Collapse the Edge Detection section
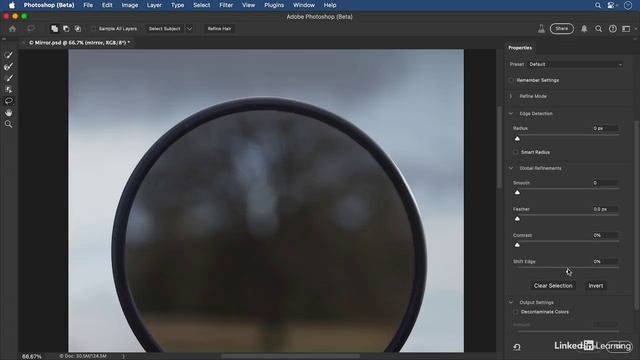 click(x=511, y=113)
